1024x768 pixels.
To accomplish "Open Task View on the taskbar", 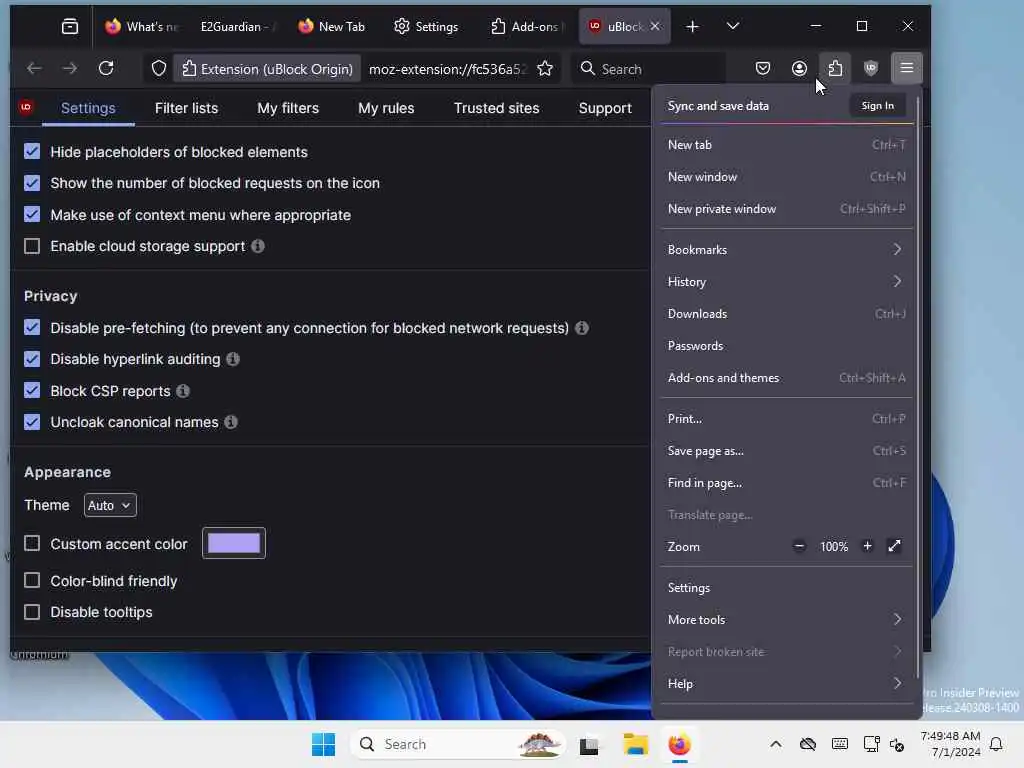I will 589,744.
